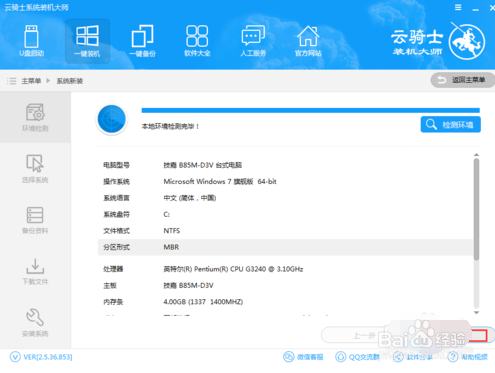Click the Pentium(R) CPU G3240 value

(x=233, y=269)
